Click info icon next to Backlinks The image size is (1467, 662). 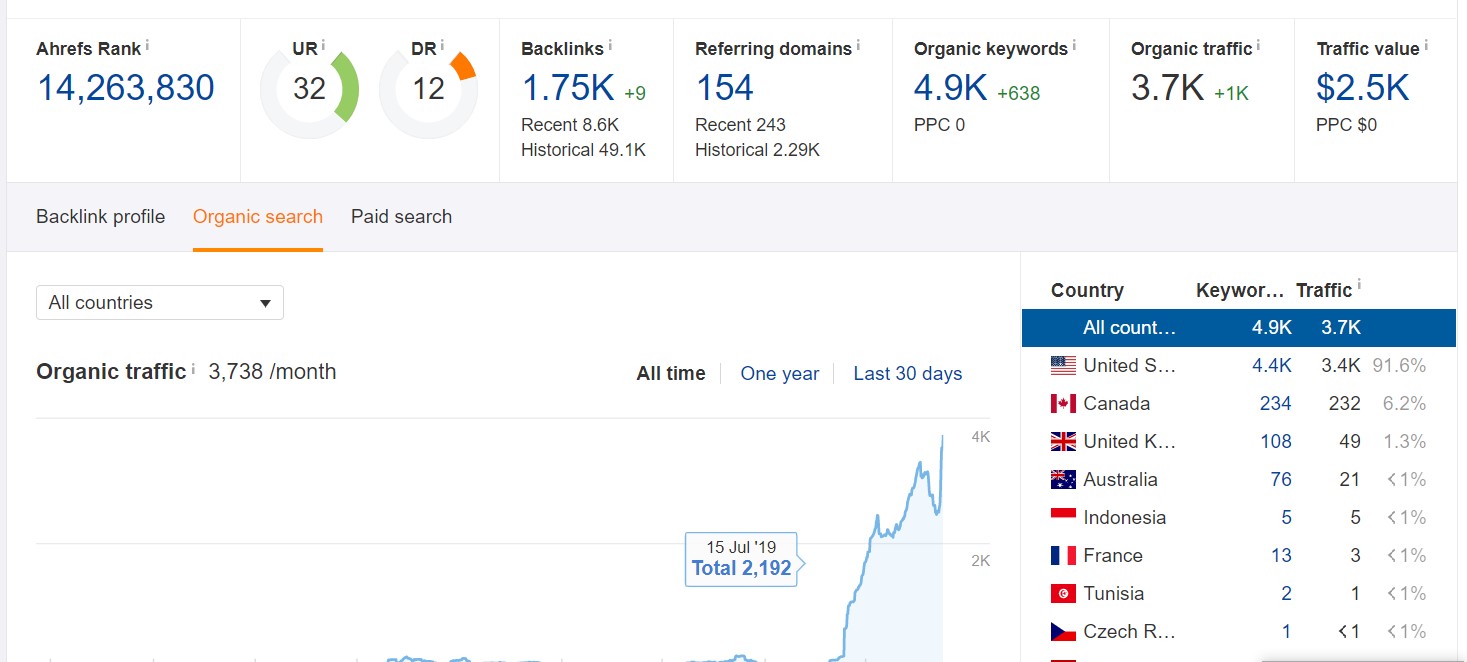[610, 46]
